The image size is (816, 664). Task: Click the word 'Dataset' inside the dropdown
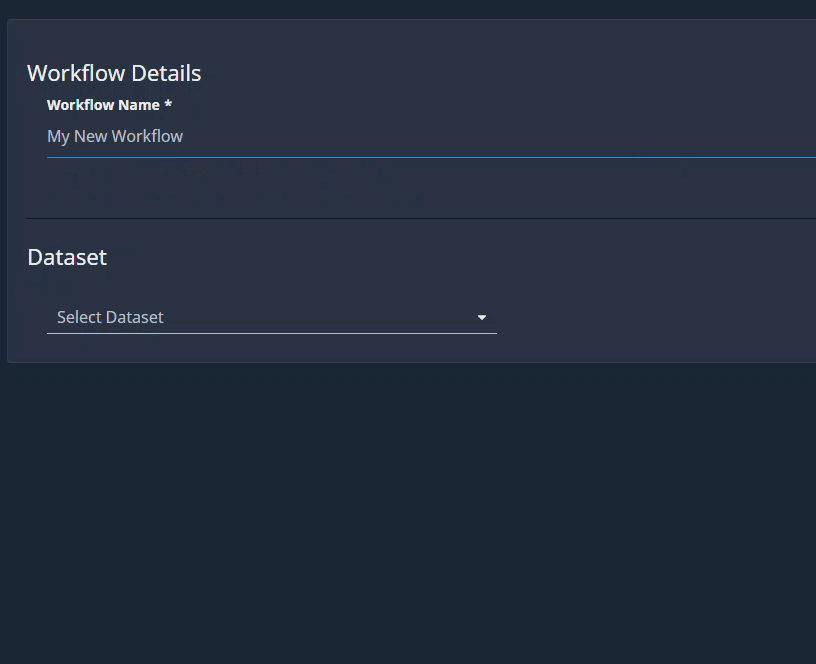[x=135, y=317]
